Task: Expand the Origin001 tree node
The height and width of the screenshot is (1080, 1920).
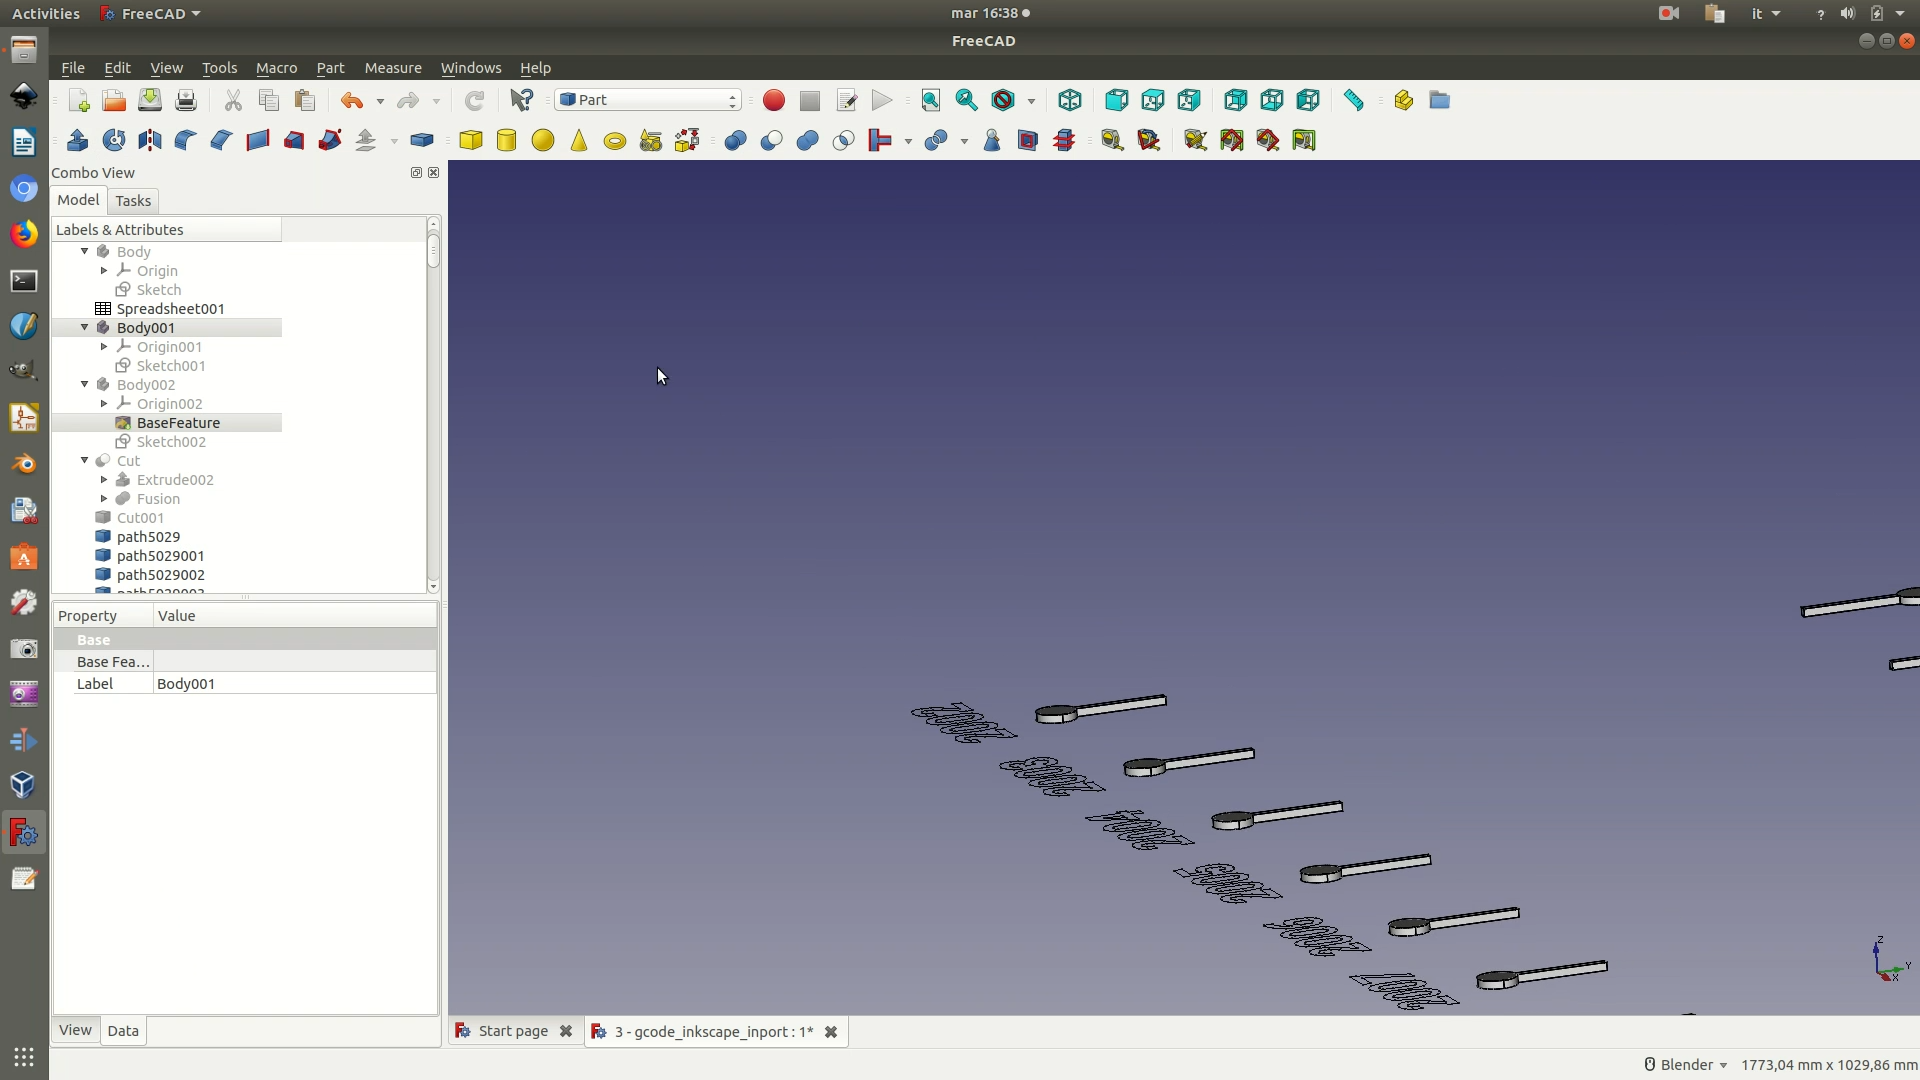Action: click(104, 347)
